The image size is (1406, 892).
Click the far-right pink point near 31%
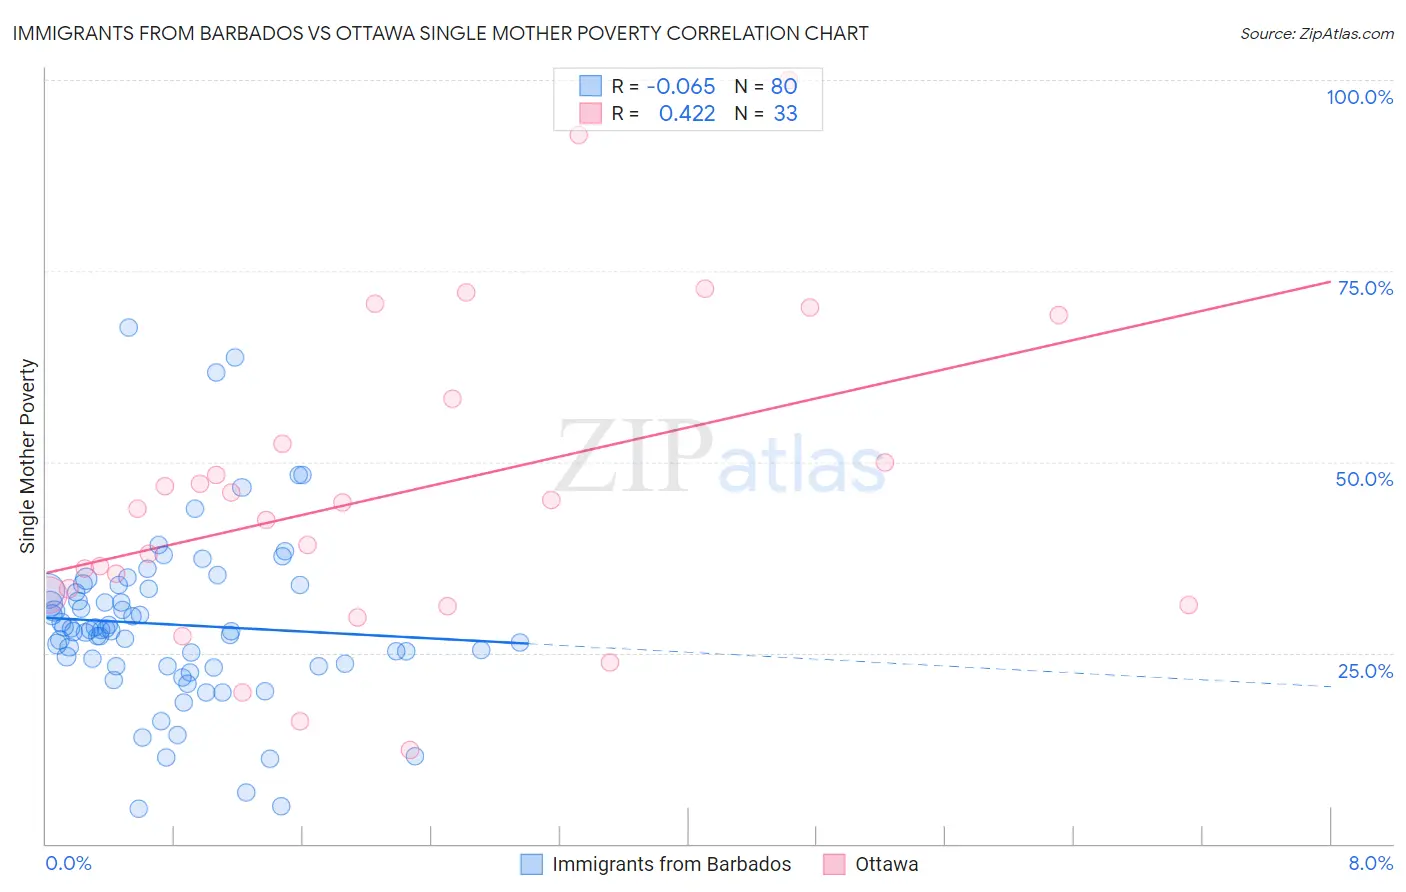(x=1188, y=604)
